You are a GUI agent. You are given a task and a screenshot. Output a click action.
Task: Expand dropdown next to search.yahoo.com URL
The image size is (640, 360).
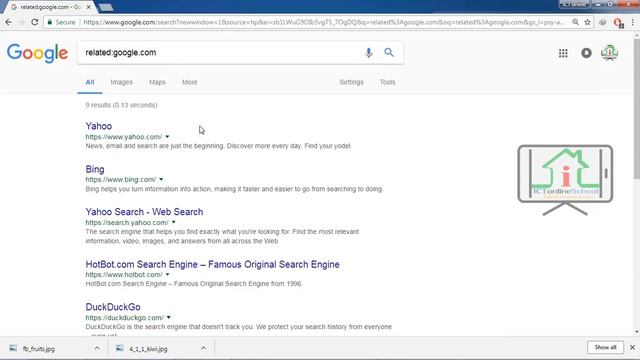coord(173,222)
